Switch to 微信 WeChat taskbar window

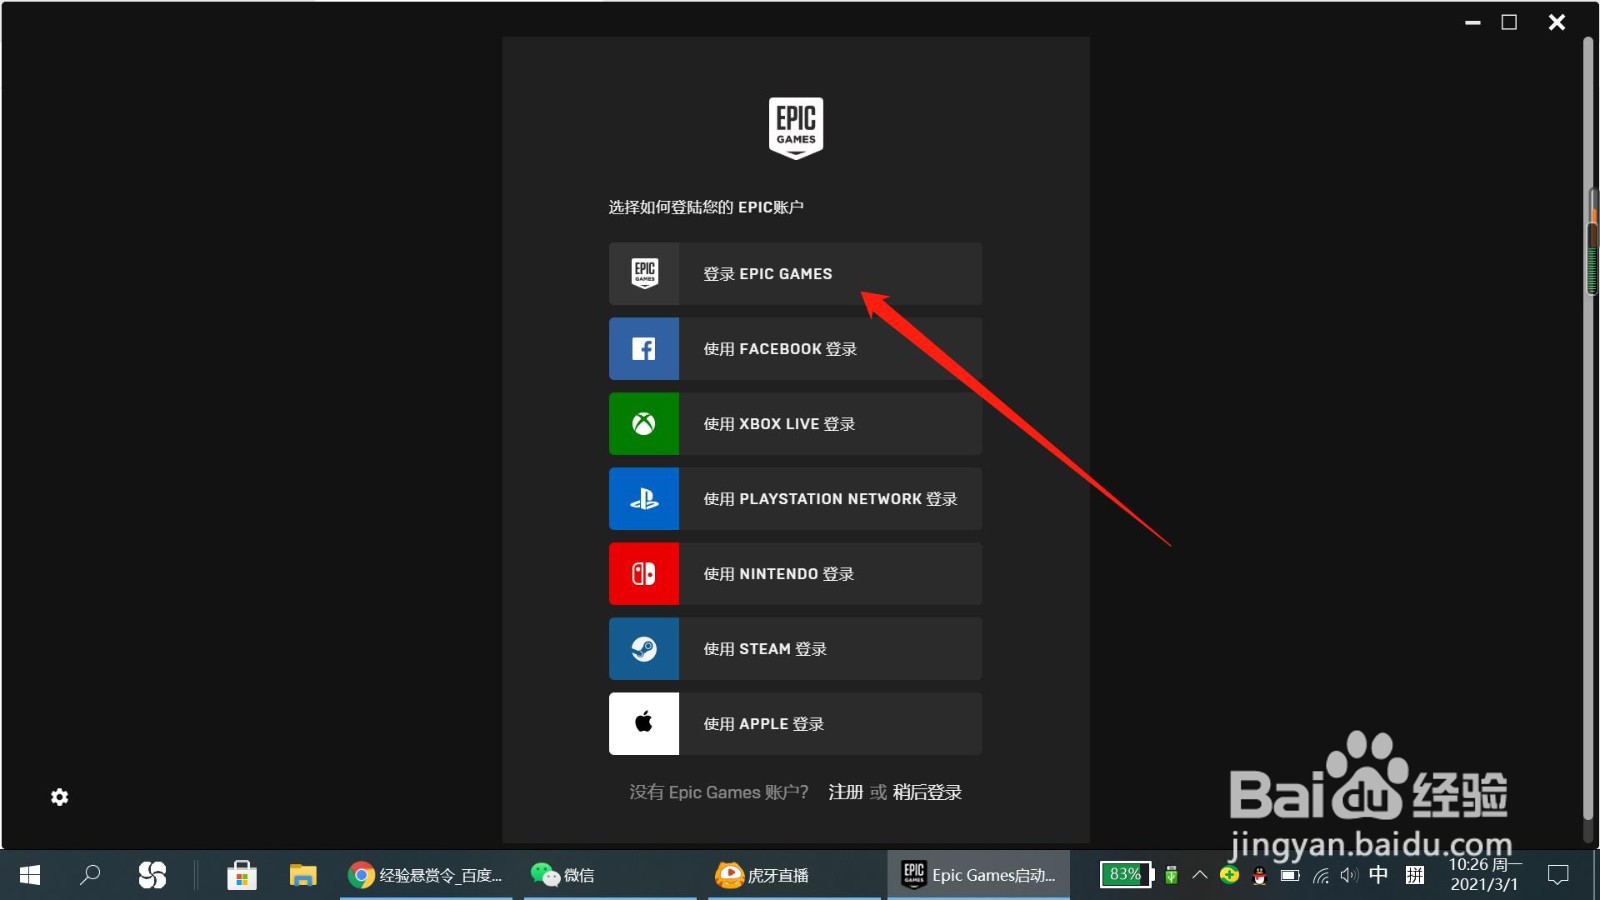[610, 875]
